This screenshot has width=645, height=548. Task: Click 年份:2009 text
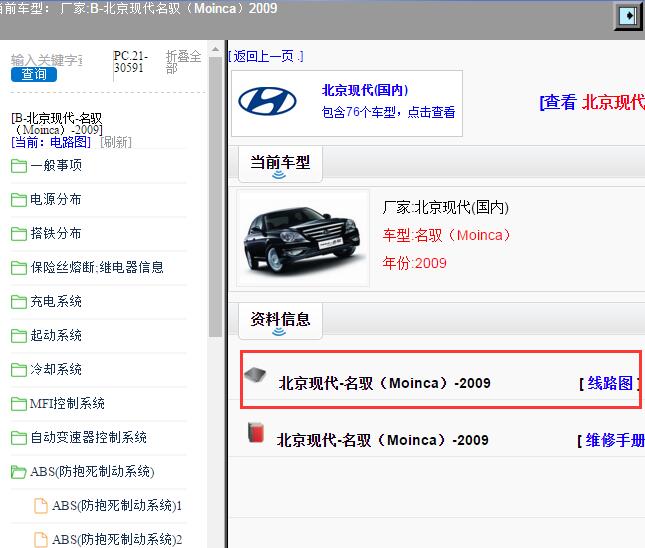click(x=414, y=263)
